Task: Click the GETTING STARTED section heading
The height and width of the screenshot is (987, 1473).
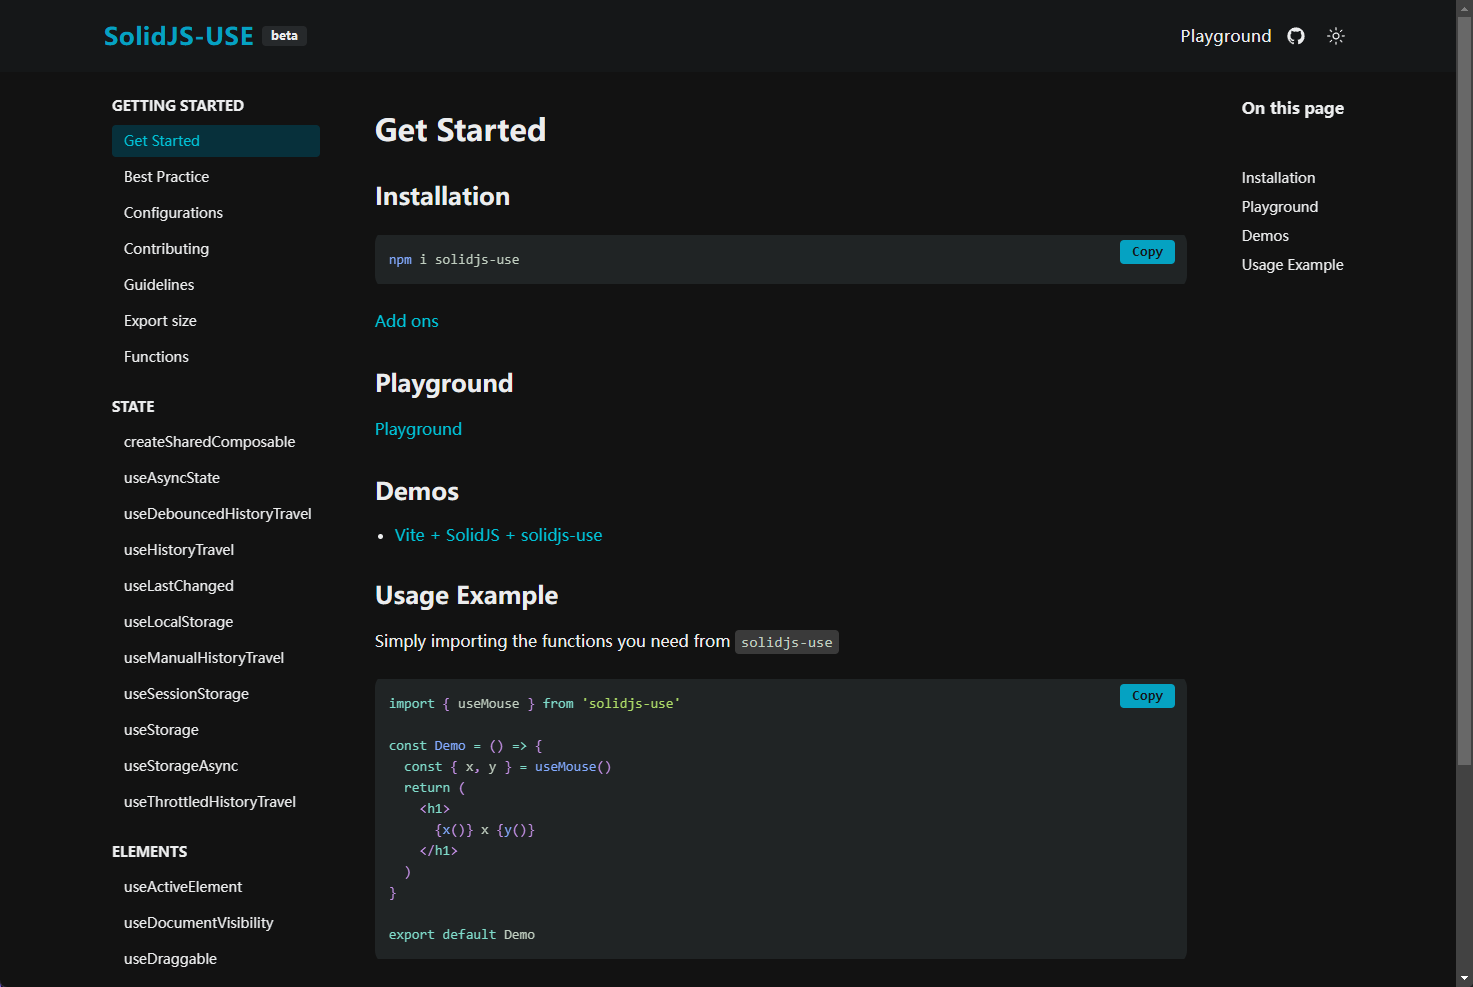Action: (178, 106)
